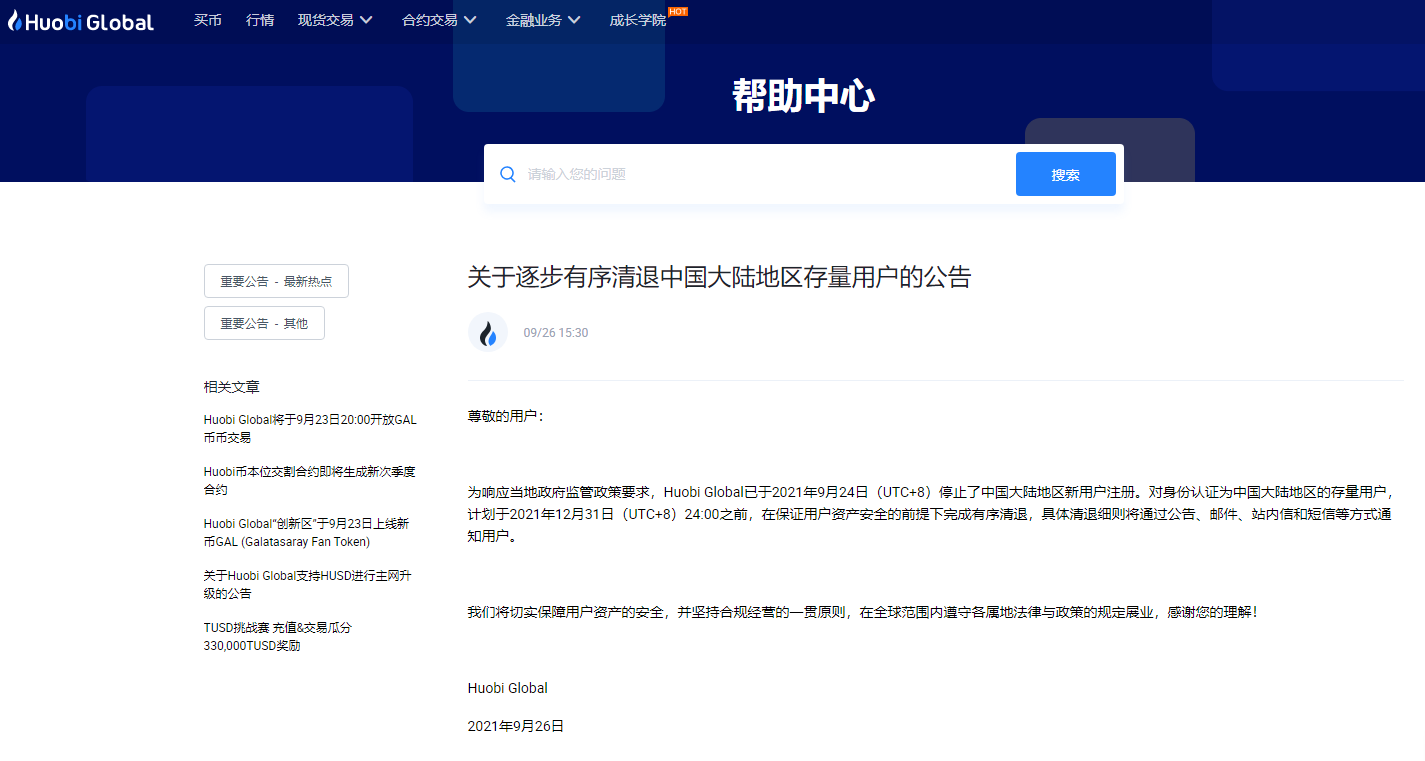The image size is (1425, 761).
Task: Click the Huobi flame avatar beside post date
Action: pos(488,332)
